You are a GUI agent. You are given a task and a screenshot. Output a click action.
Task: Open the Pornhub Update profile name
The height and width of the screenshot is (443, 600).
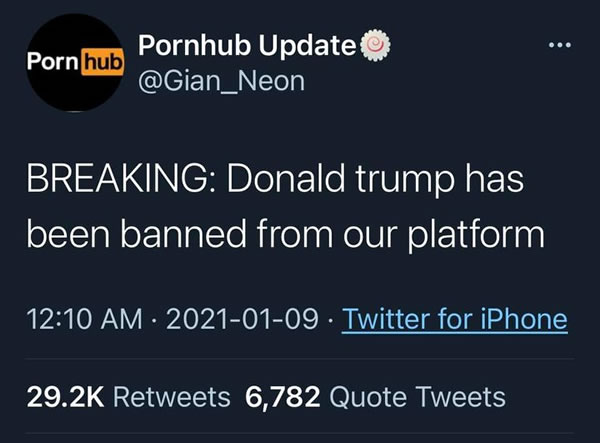[x=246, y=45]
